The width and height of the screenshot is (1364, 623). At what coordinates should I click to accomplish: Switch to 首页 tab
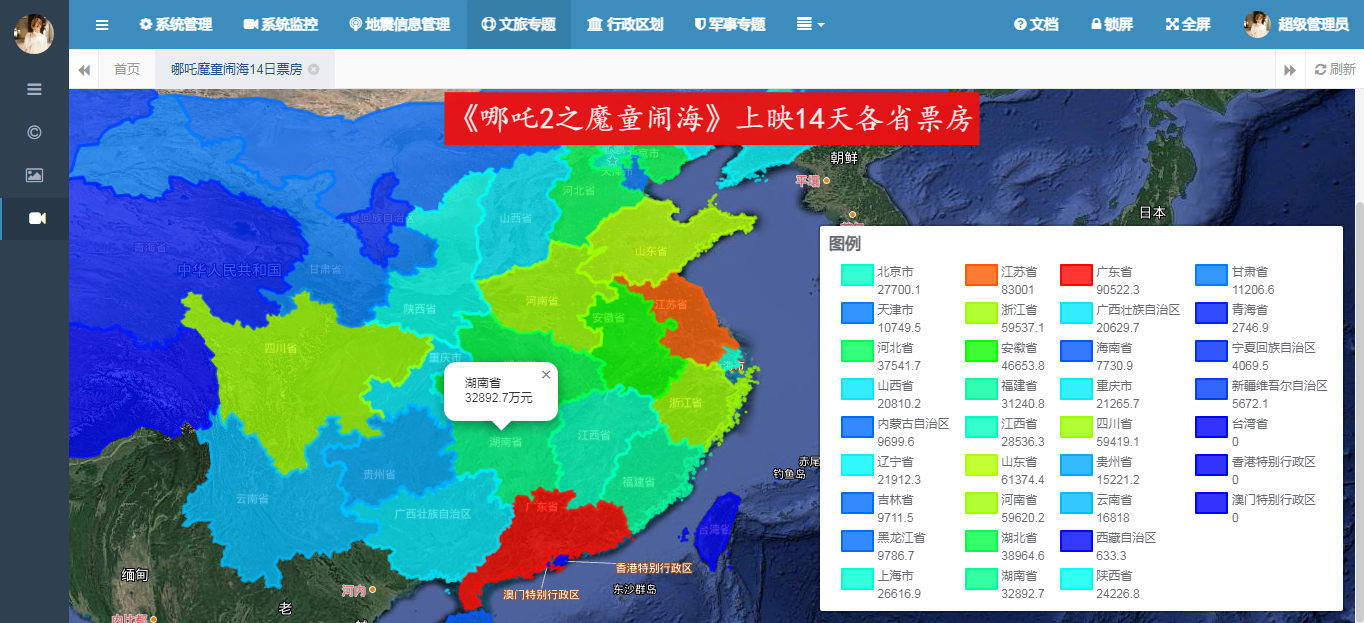127,69
